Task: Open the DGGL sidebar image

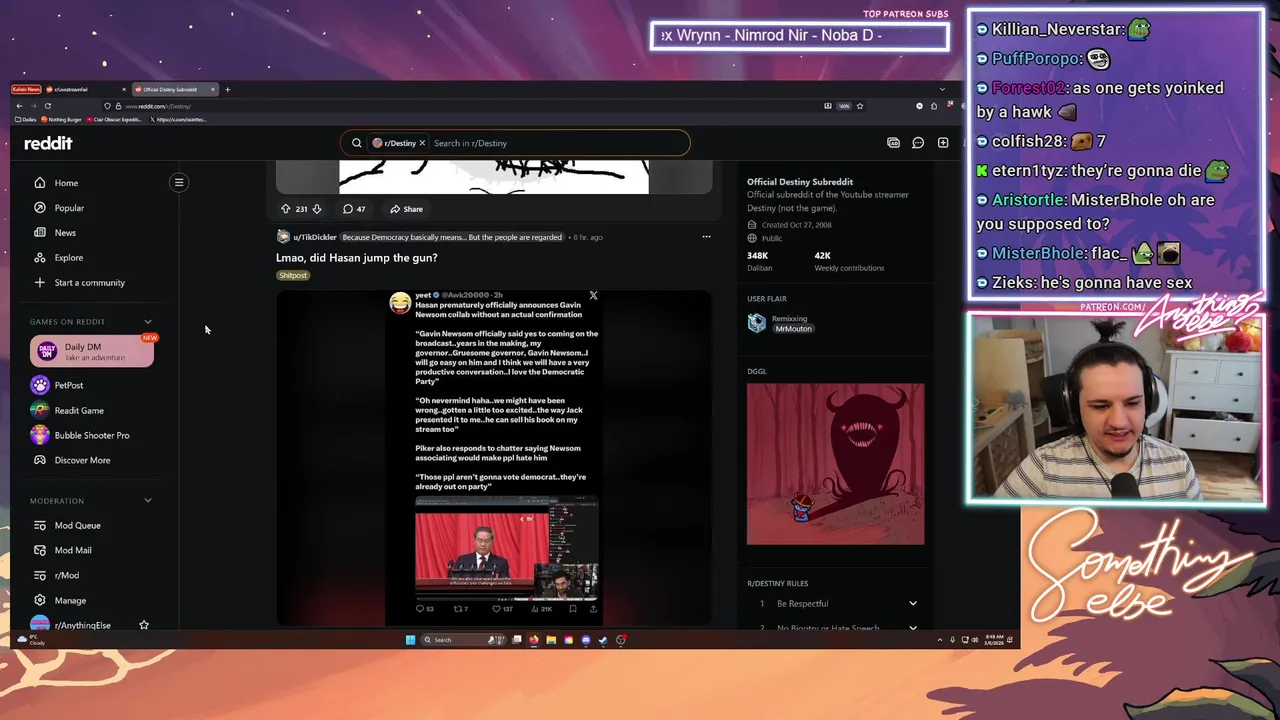Action: [836, 464]
